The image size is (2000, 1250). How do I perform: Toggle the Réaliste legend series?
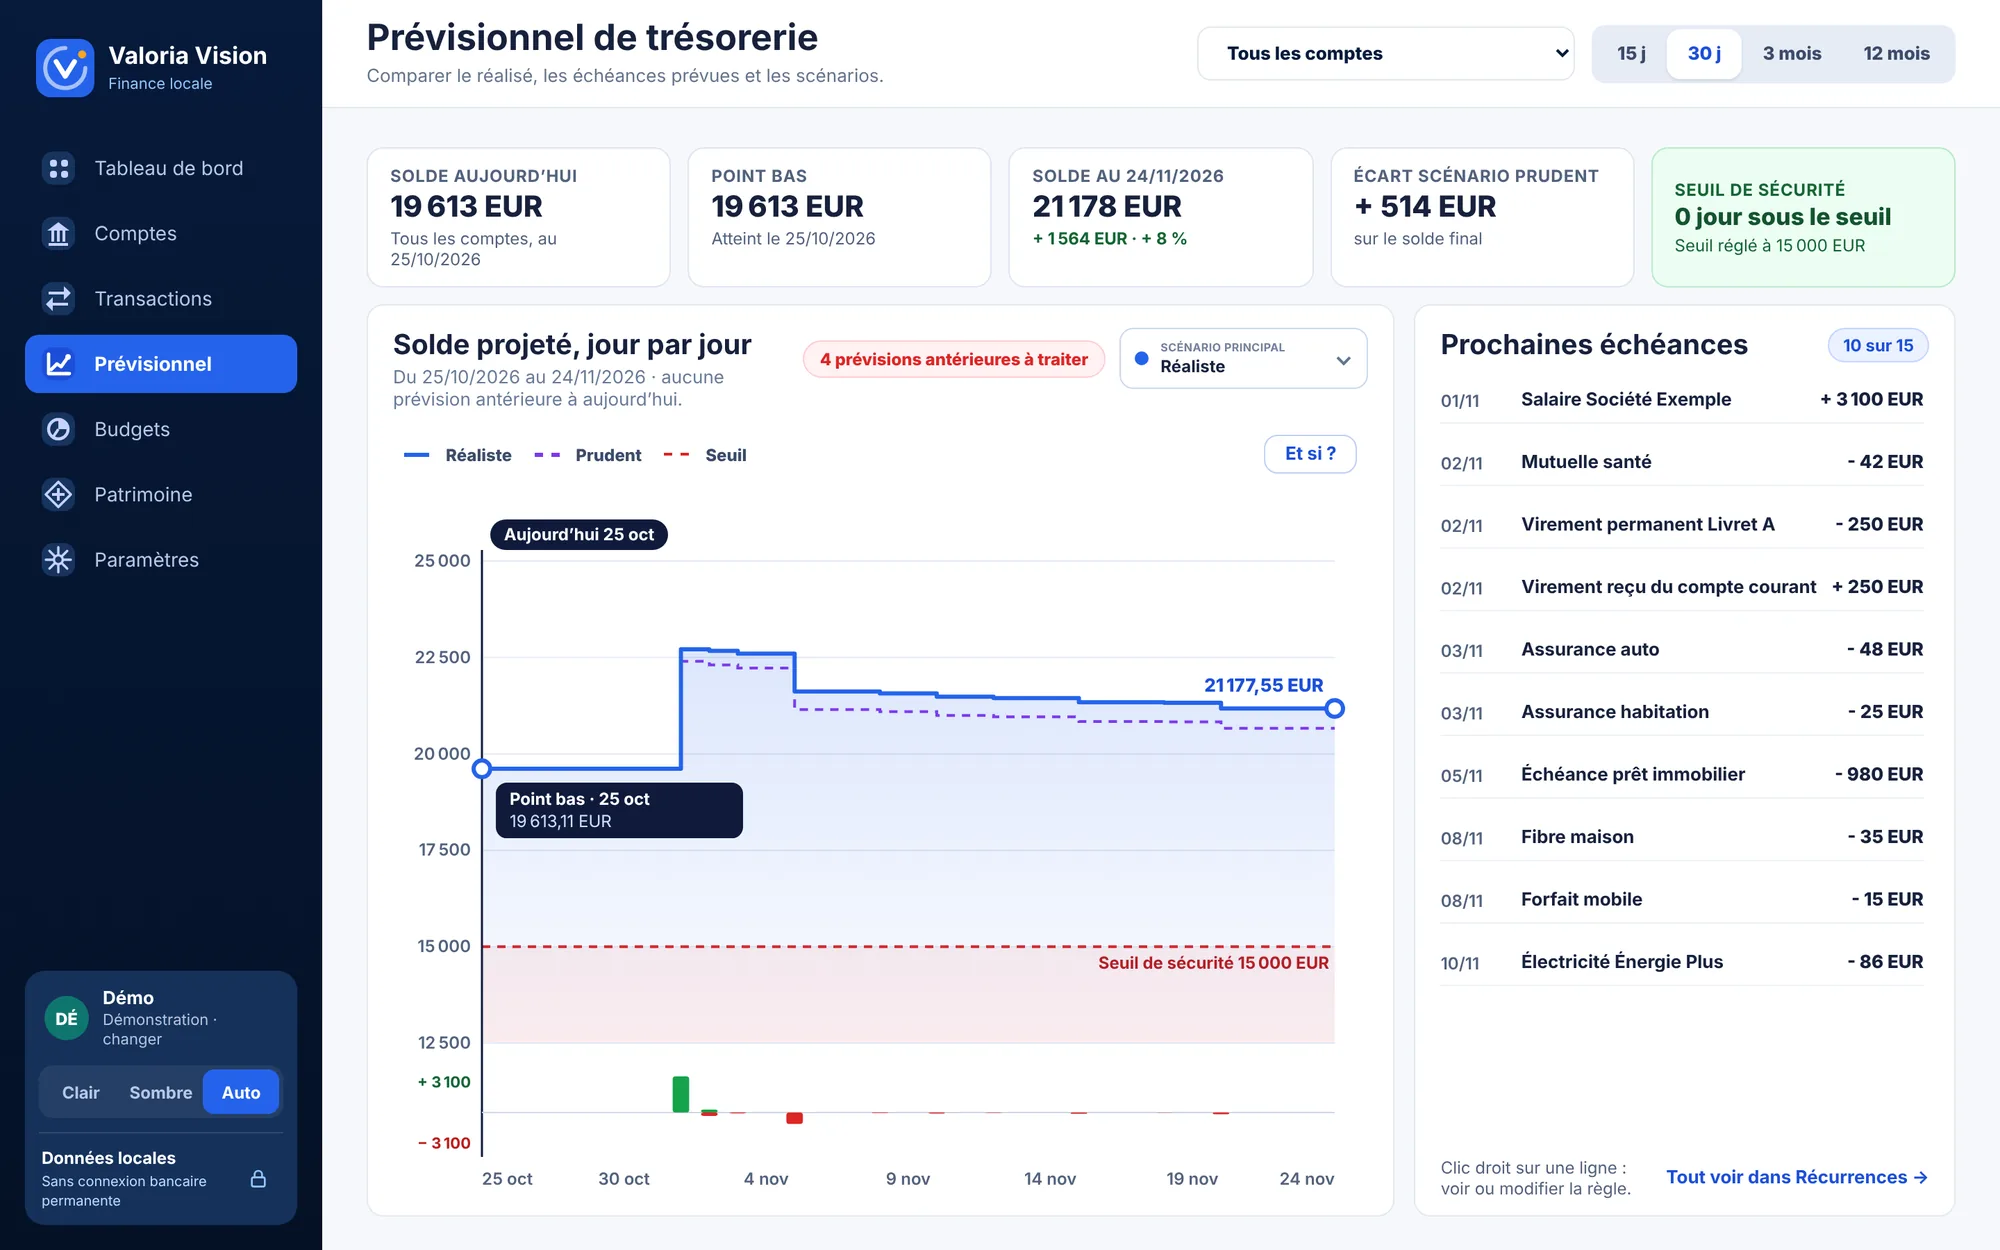coord(458,455)
